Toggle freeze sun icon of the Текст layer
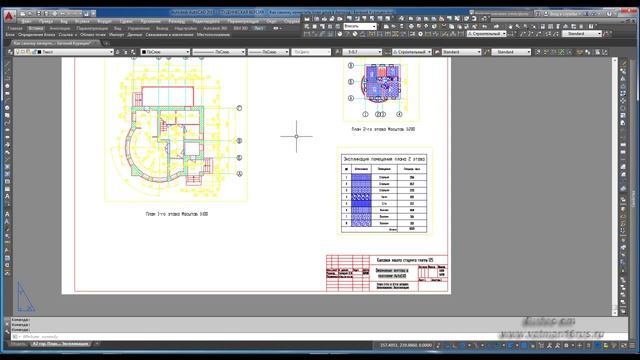640x360 pixels. 23,52
